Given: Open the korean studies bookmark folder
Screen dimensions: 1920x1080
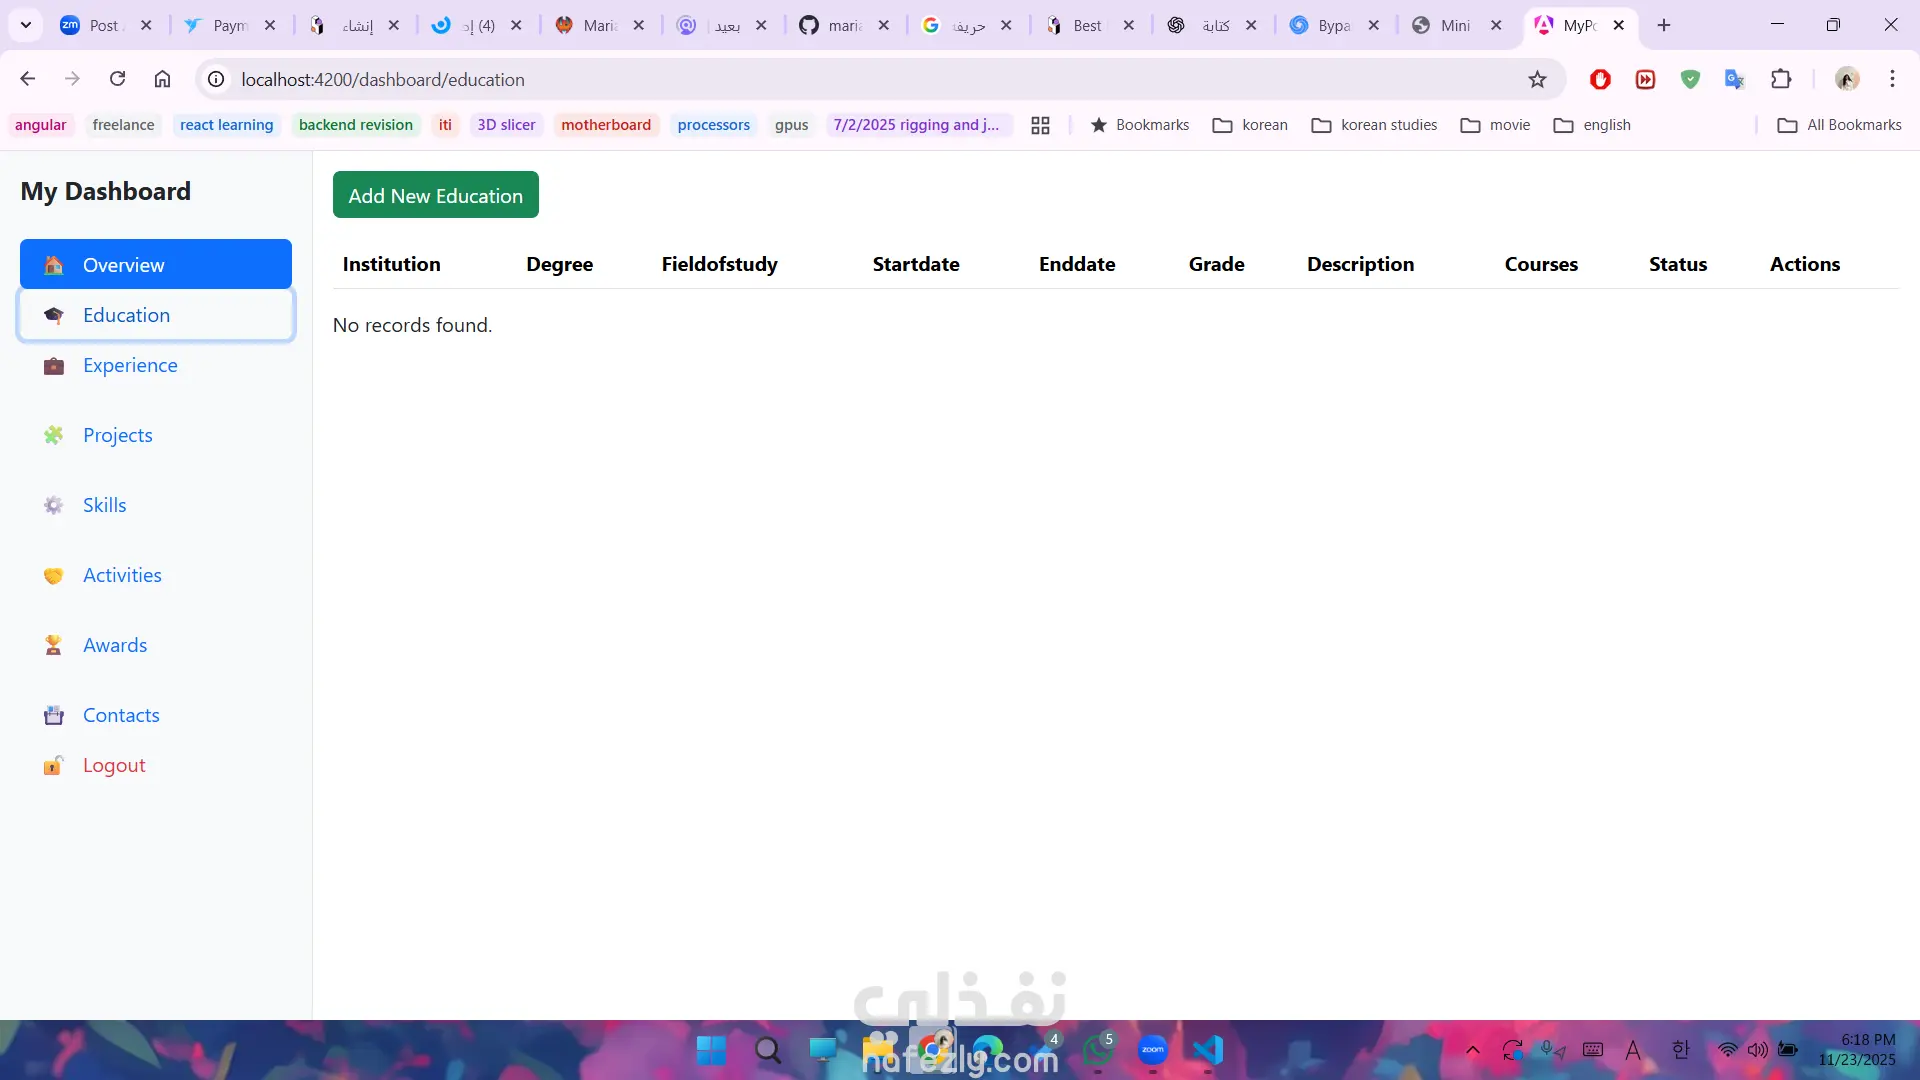Looking at the screenshot, I should pyautogui.click(x=1375, y=125).
